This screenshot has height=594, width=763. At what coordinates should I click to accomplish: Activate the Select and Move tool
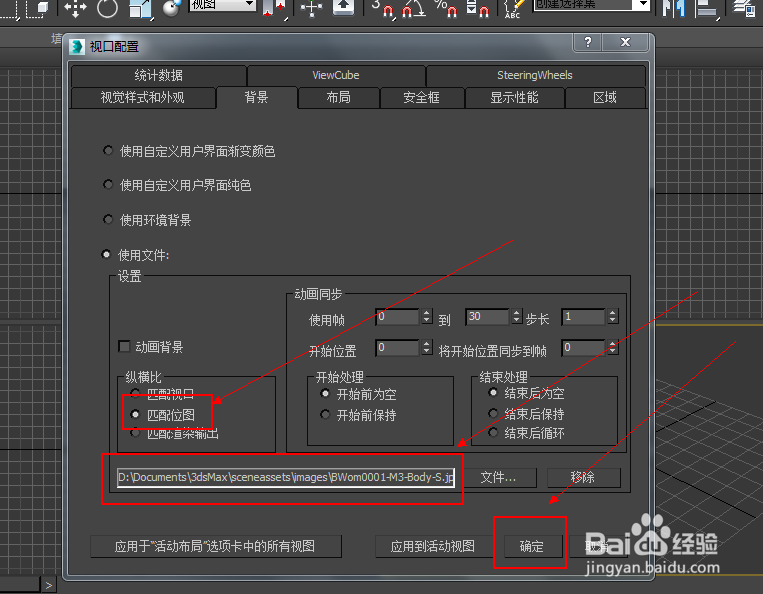[x=75, y=8]
